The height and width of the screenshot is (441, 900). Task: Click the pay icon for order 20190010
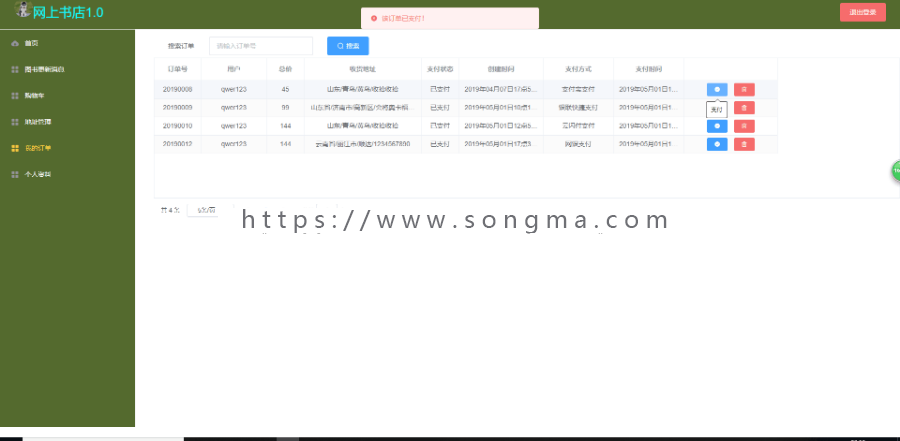tap(717, 126)
